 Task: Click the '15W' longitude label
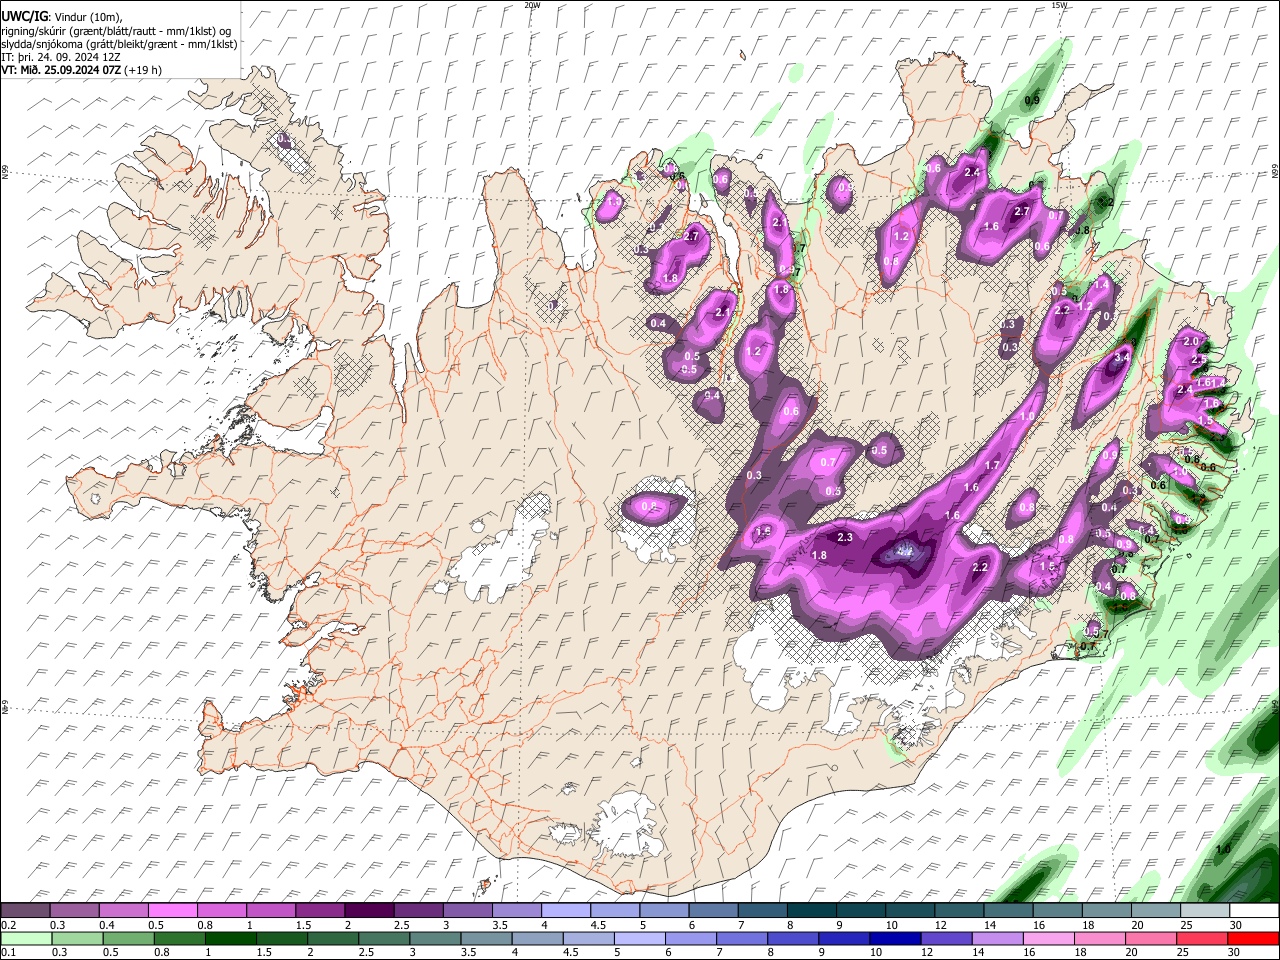[1059, 5]
